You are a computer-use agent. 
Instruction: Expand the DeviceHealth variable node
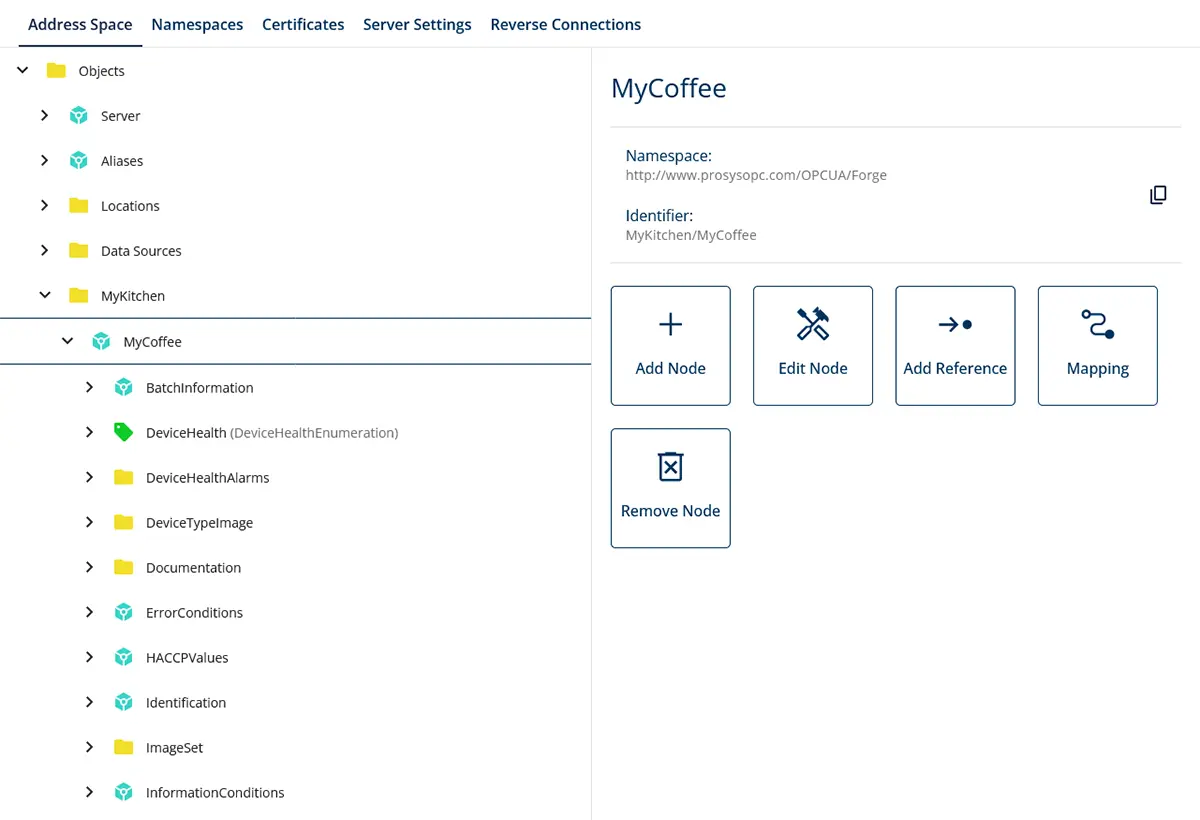pos(89,433)
